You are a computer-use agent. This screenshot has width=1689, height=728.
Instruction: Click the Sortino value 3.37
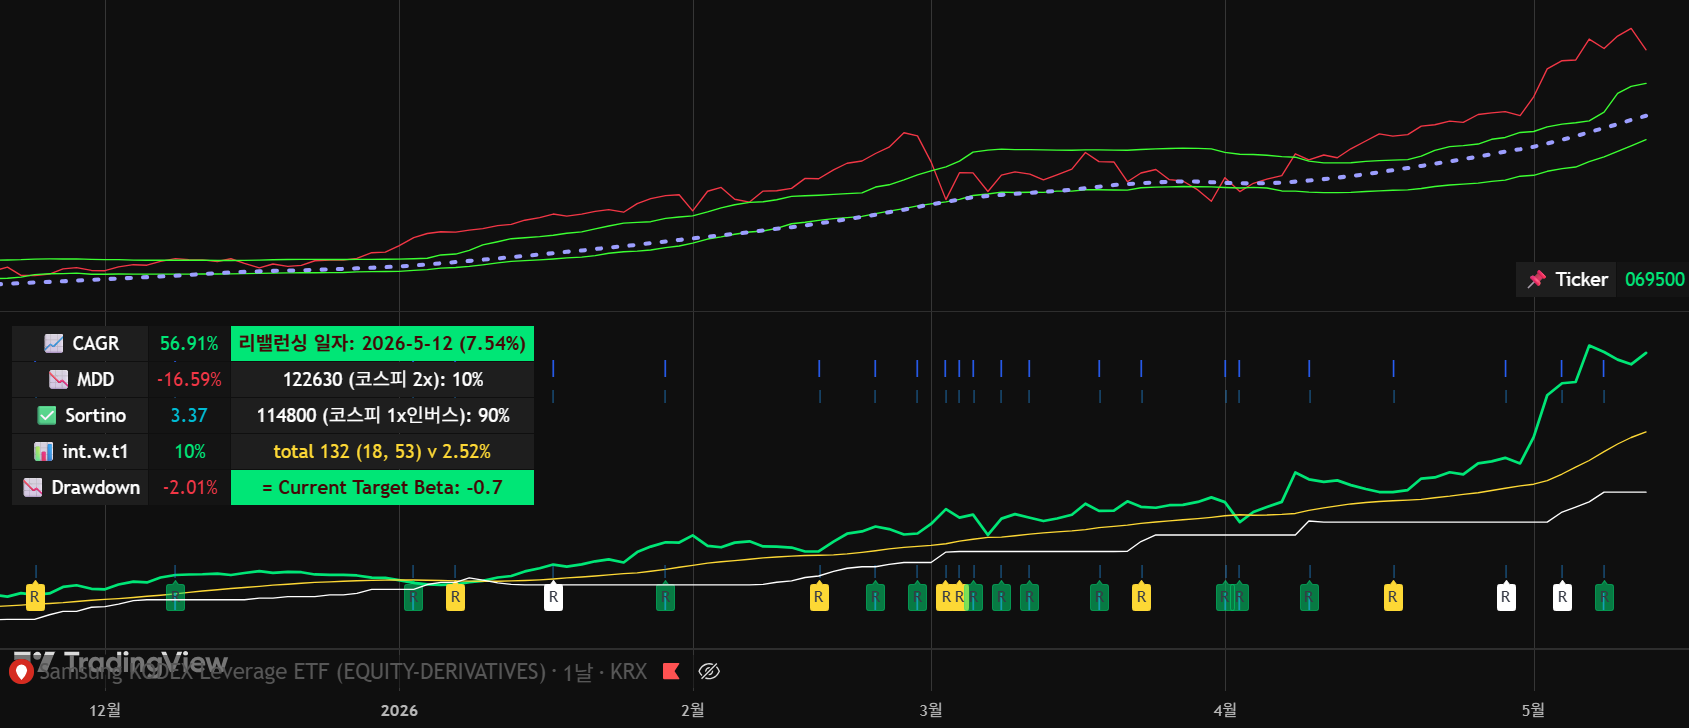coord(189,416)
